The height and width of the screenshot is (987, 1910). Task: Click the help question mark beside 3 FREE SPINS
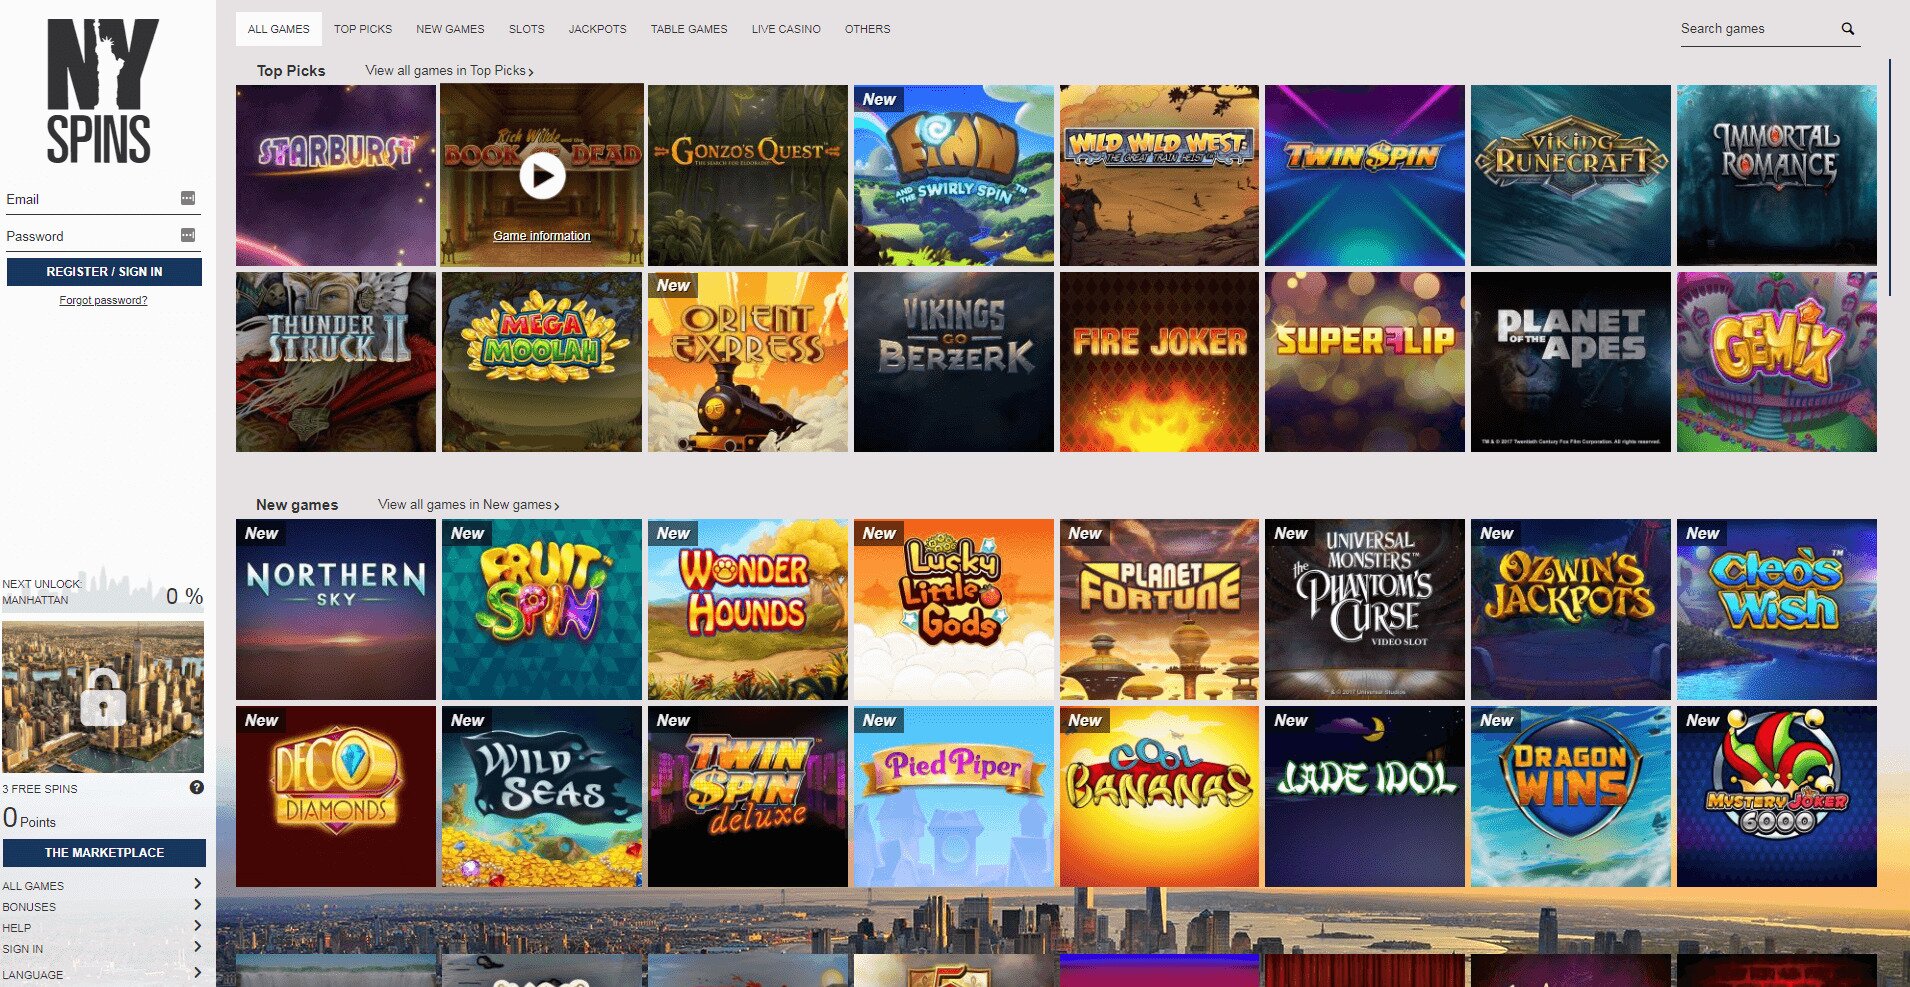pyautogui.click(x=195, y=789)
